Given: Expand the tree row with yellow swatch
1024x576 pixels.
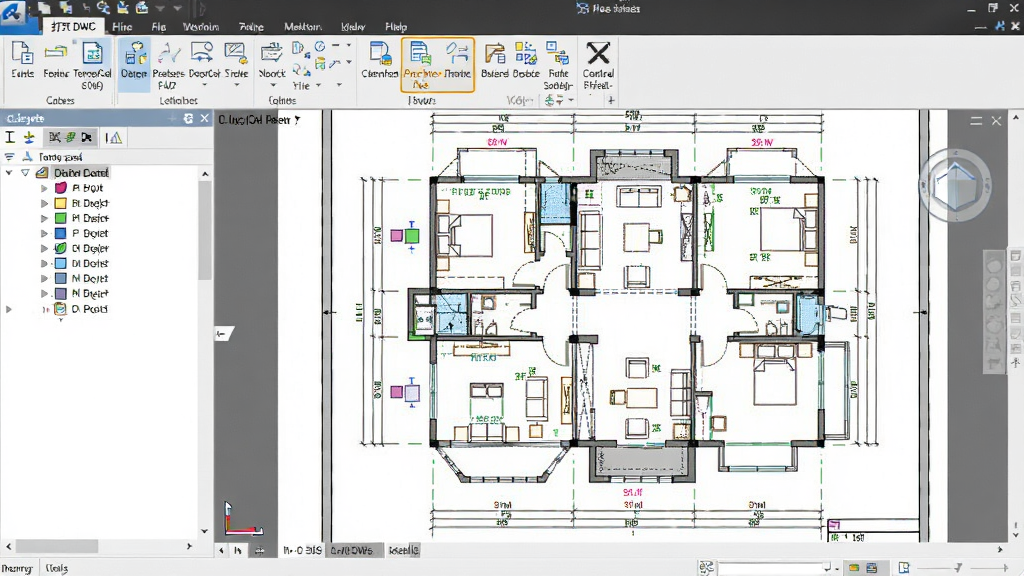Looking at the screenshot, I should pos(44,203).
